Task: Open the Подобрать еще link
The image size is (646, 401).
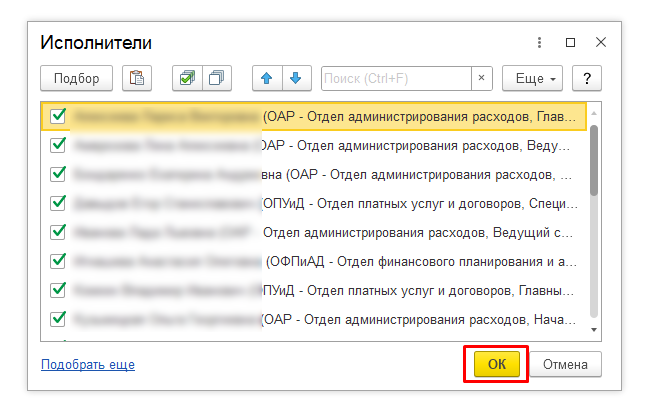Action: (88, 365)
